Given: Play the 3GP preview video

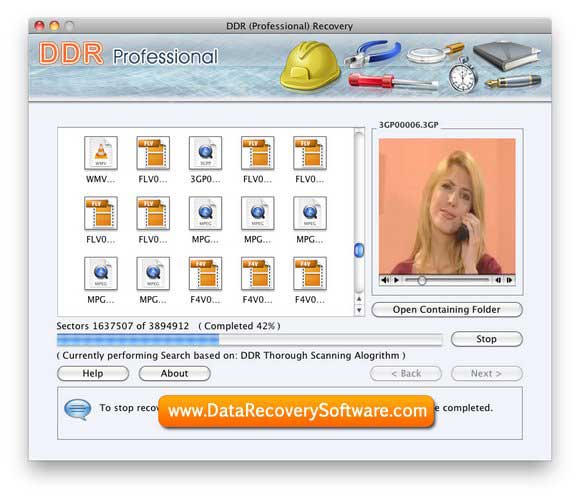Looking at the screenshot, I should (x=396, y=280).
